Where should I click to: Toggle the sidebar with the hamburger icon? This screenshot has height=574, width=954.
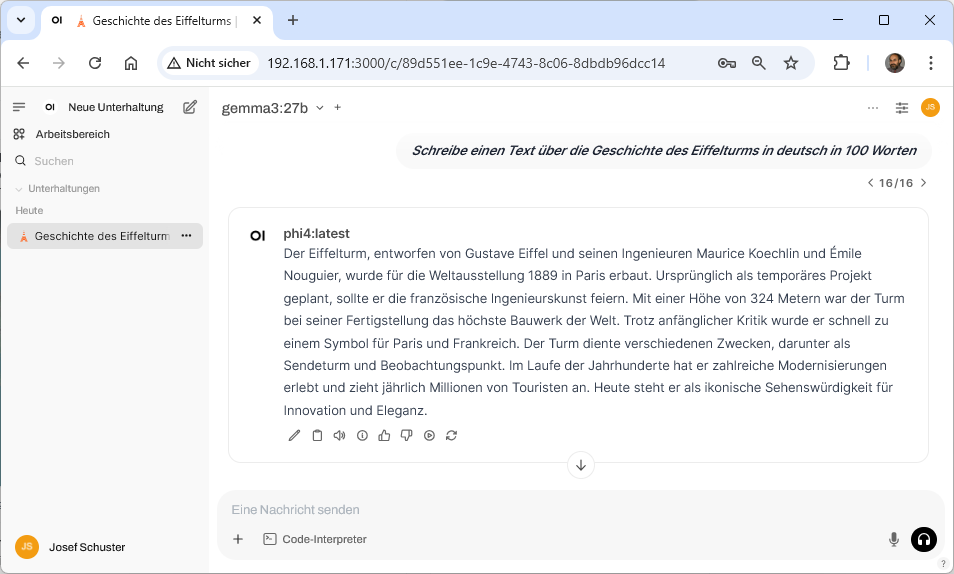19,107
